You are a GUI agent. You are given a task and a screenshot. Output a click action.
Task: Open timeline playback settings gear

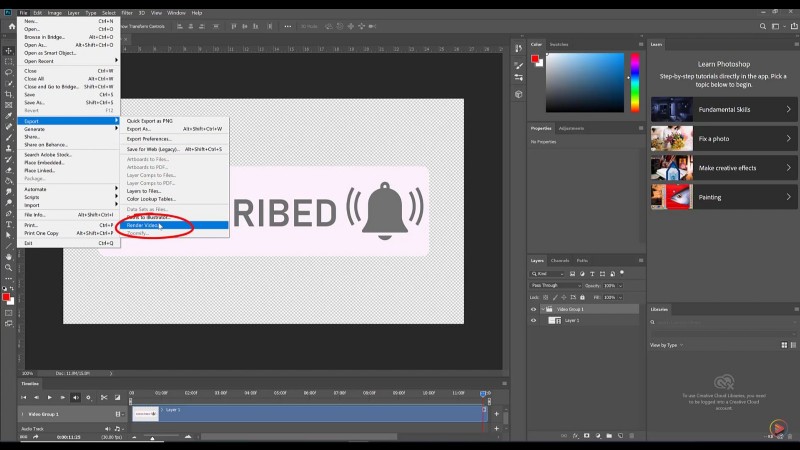pyautogui.click(x=88, y=397)
